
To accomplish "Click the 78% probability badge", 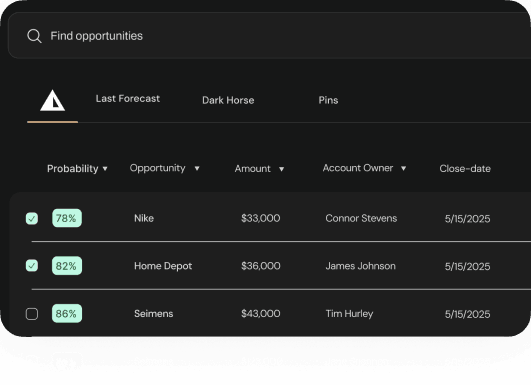I will coord(67,218).
